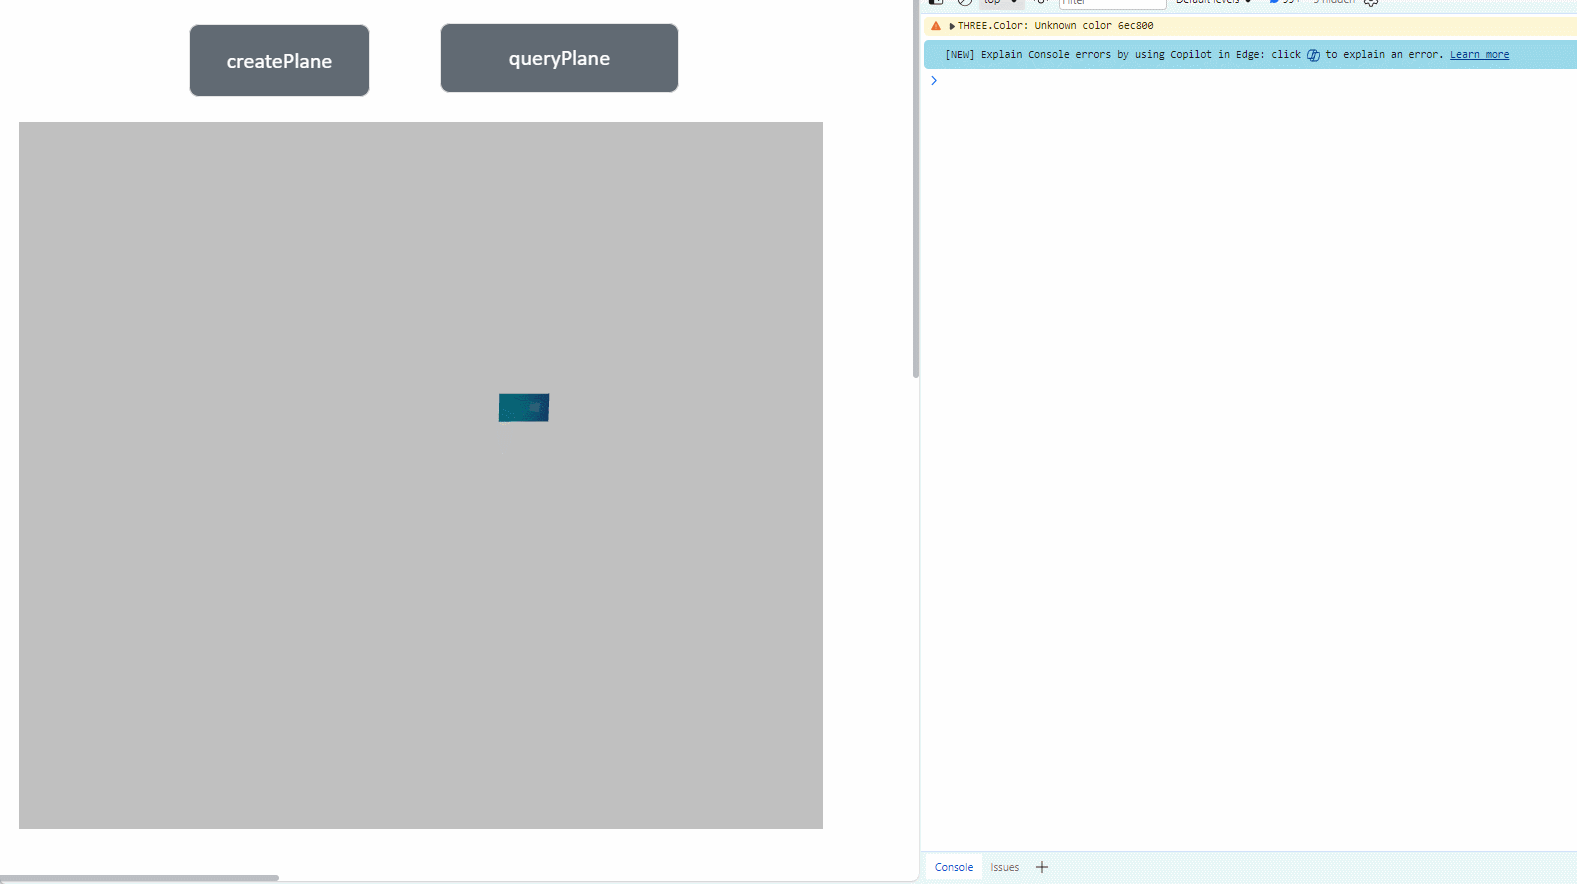This screenshot has height=884, width=1577.
Task: Expand the Default levels dropdown
Action: (x=1213, y=3)
